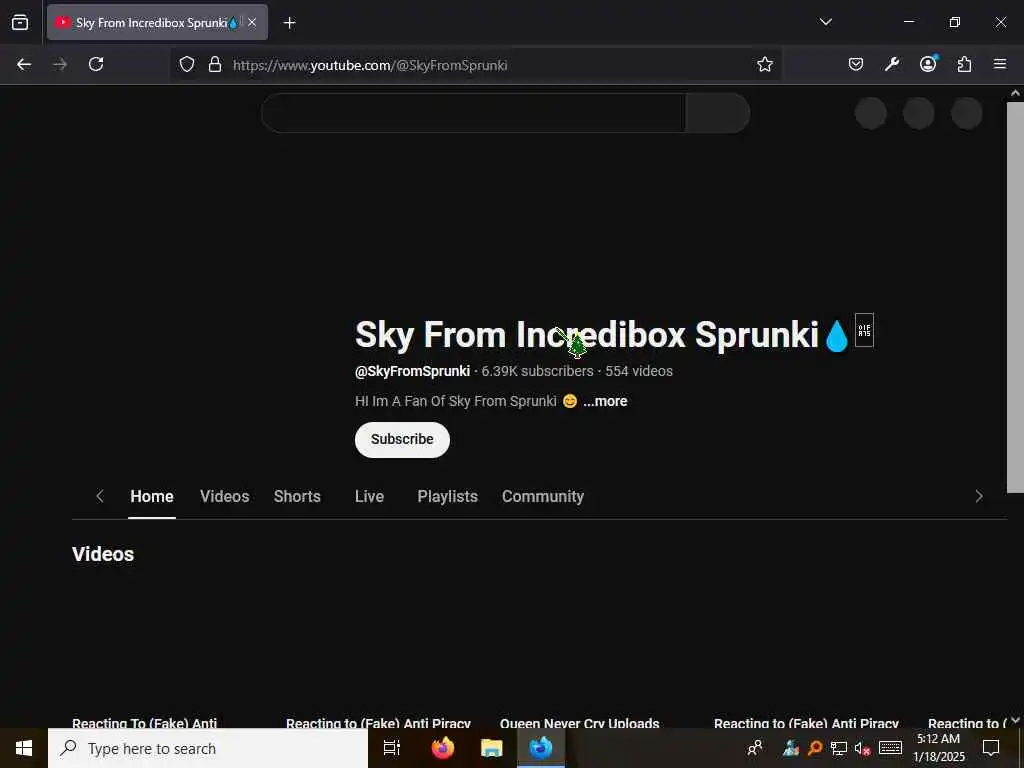The height and width of the screenshot is (768, 1024).
Task: Open the Shorts tab
Action: click(x=297, y=496)
